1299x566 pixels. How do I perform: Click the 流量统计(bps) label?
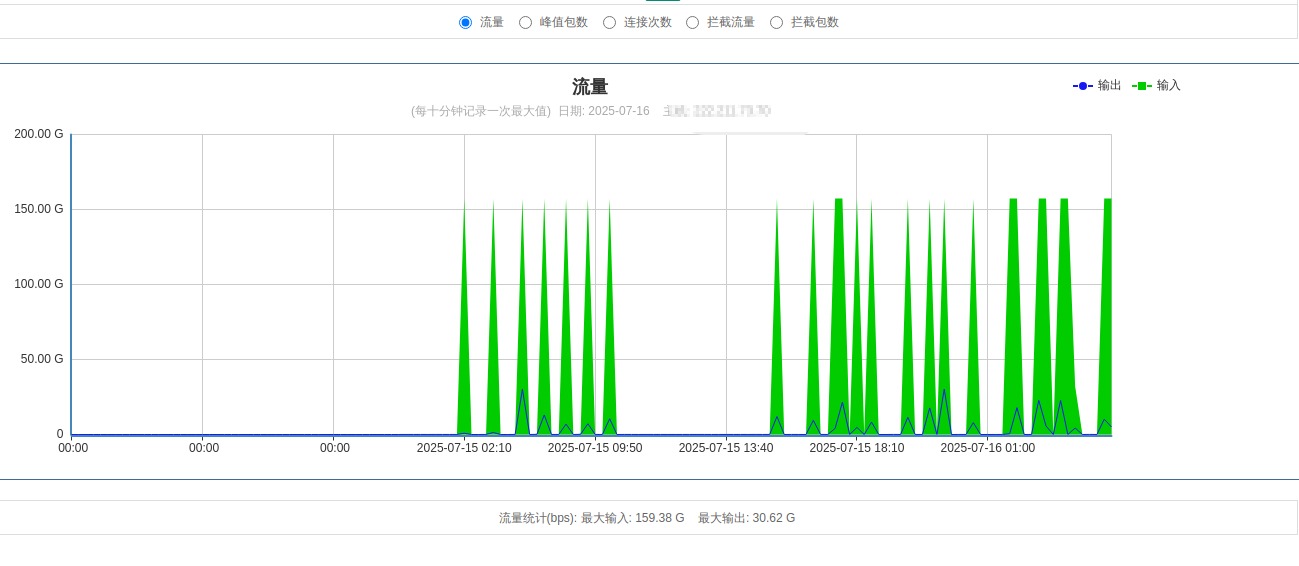[538, 518]
